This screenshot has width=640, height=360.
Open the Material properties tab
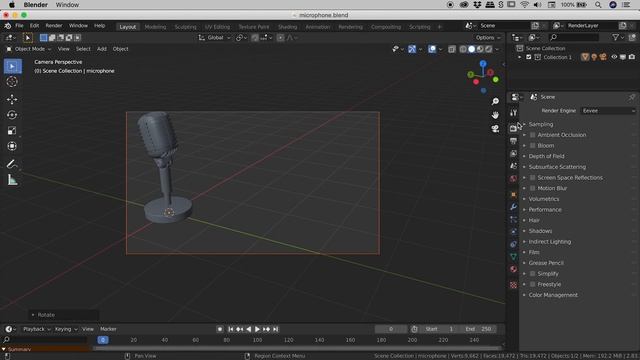coord(513,269)
